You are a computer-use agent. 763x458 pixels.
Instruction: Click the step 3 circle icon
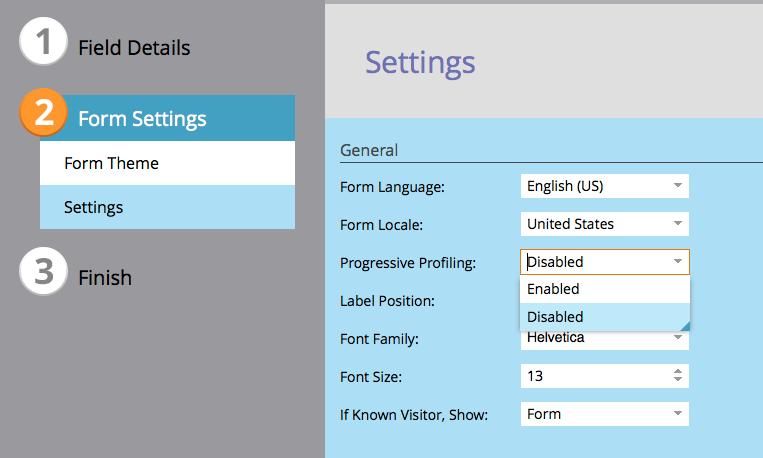pos(43,273)
